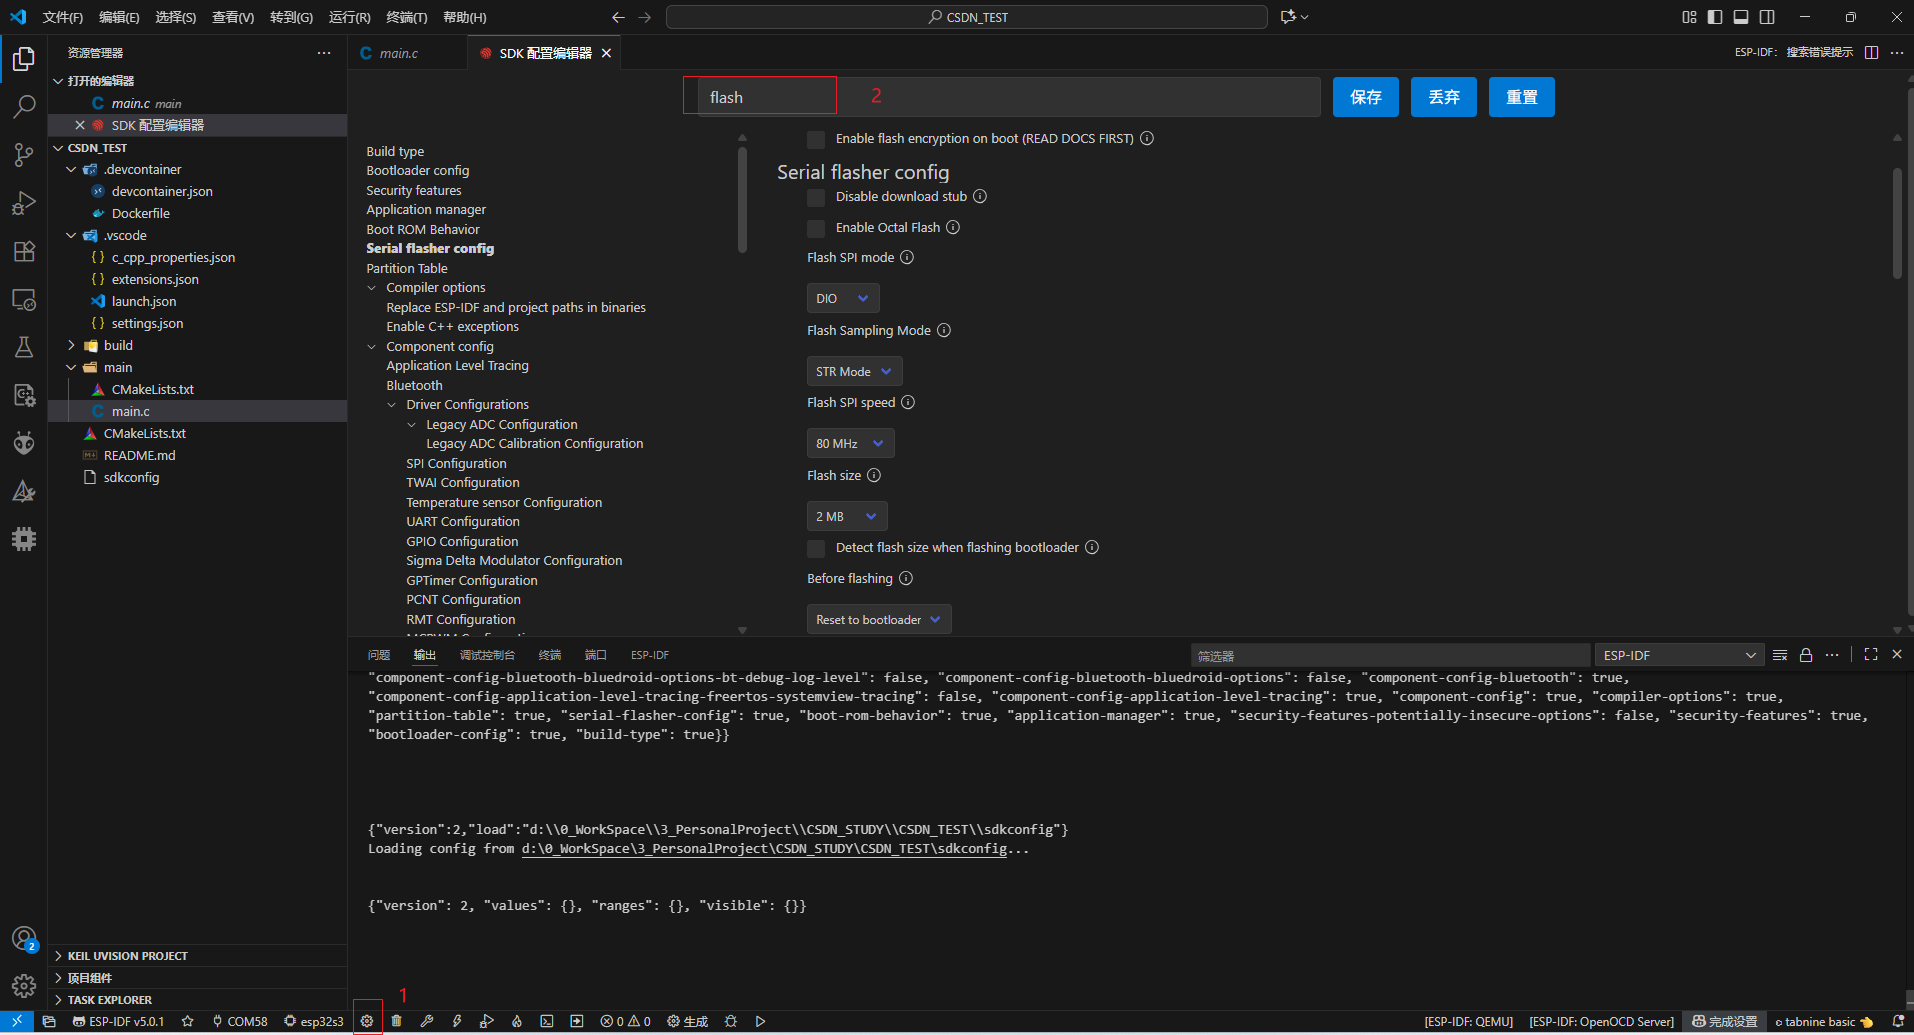Image resolution: width=1914 pixels, height=1035 pixels.
Task: Click SDK configuration editor gear in status bar
Action: [367, 1021]
